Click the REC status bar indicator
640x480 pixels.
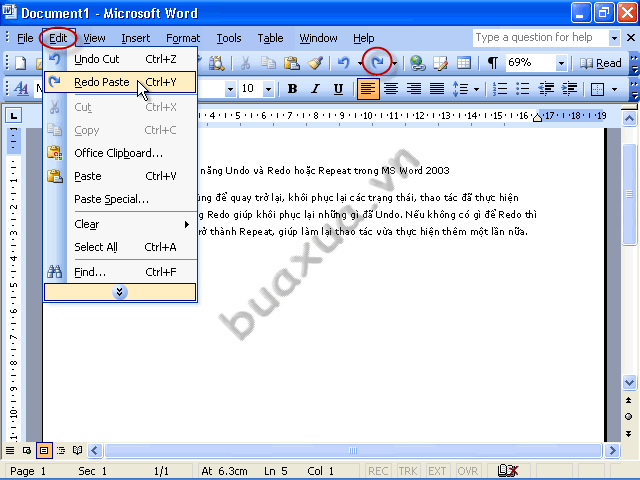click(x=378, y=471)
